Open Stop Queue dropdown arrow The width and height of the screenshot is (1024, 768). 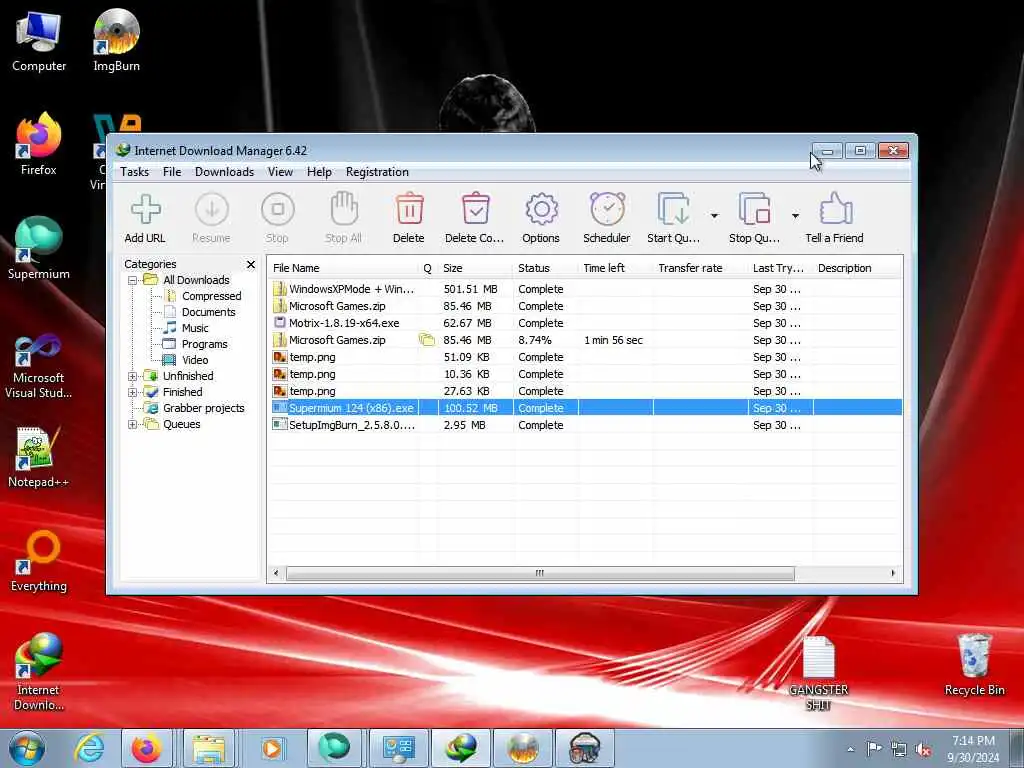(x=795, y=216)
